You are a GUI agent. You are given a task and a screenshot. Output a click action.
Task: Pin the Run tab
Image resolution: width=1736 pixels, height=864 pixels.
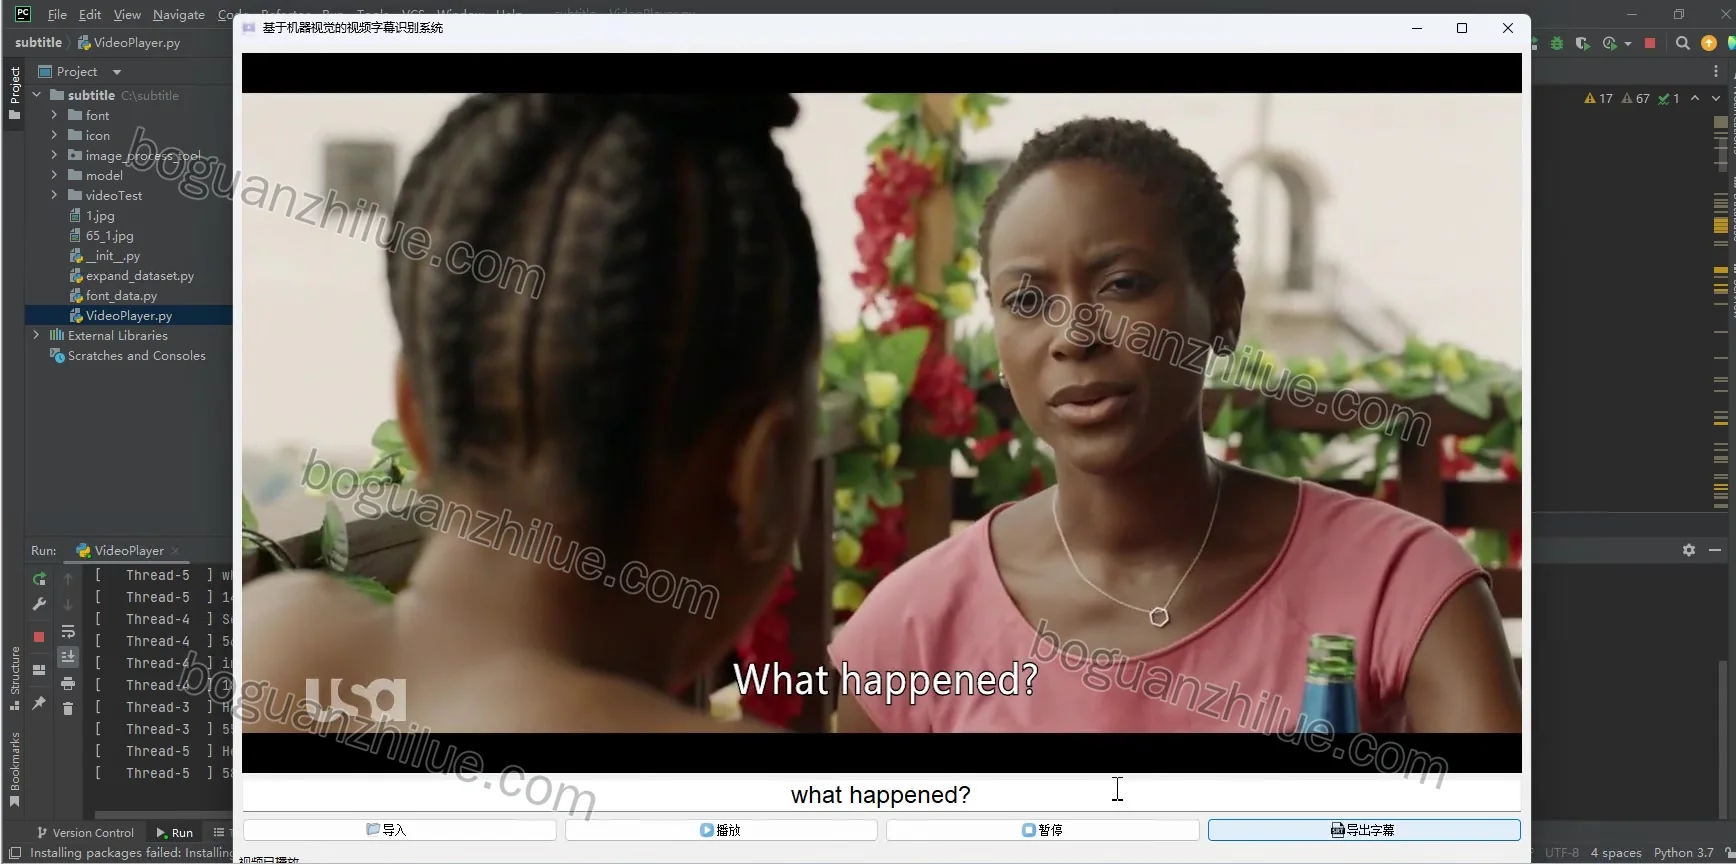(39, 704)
